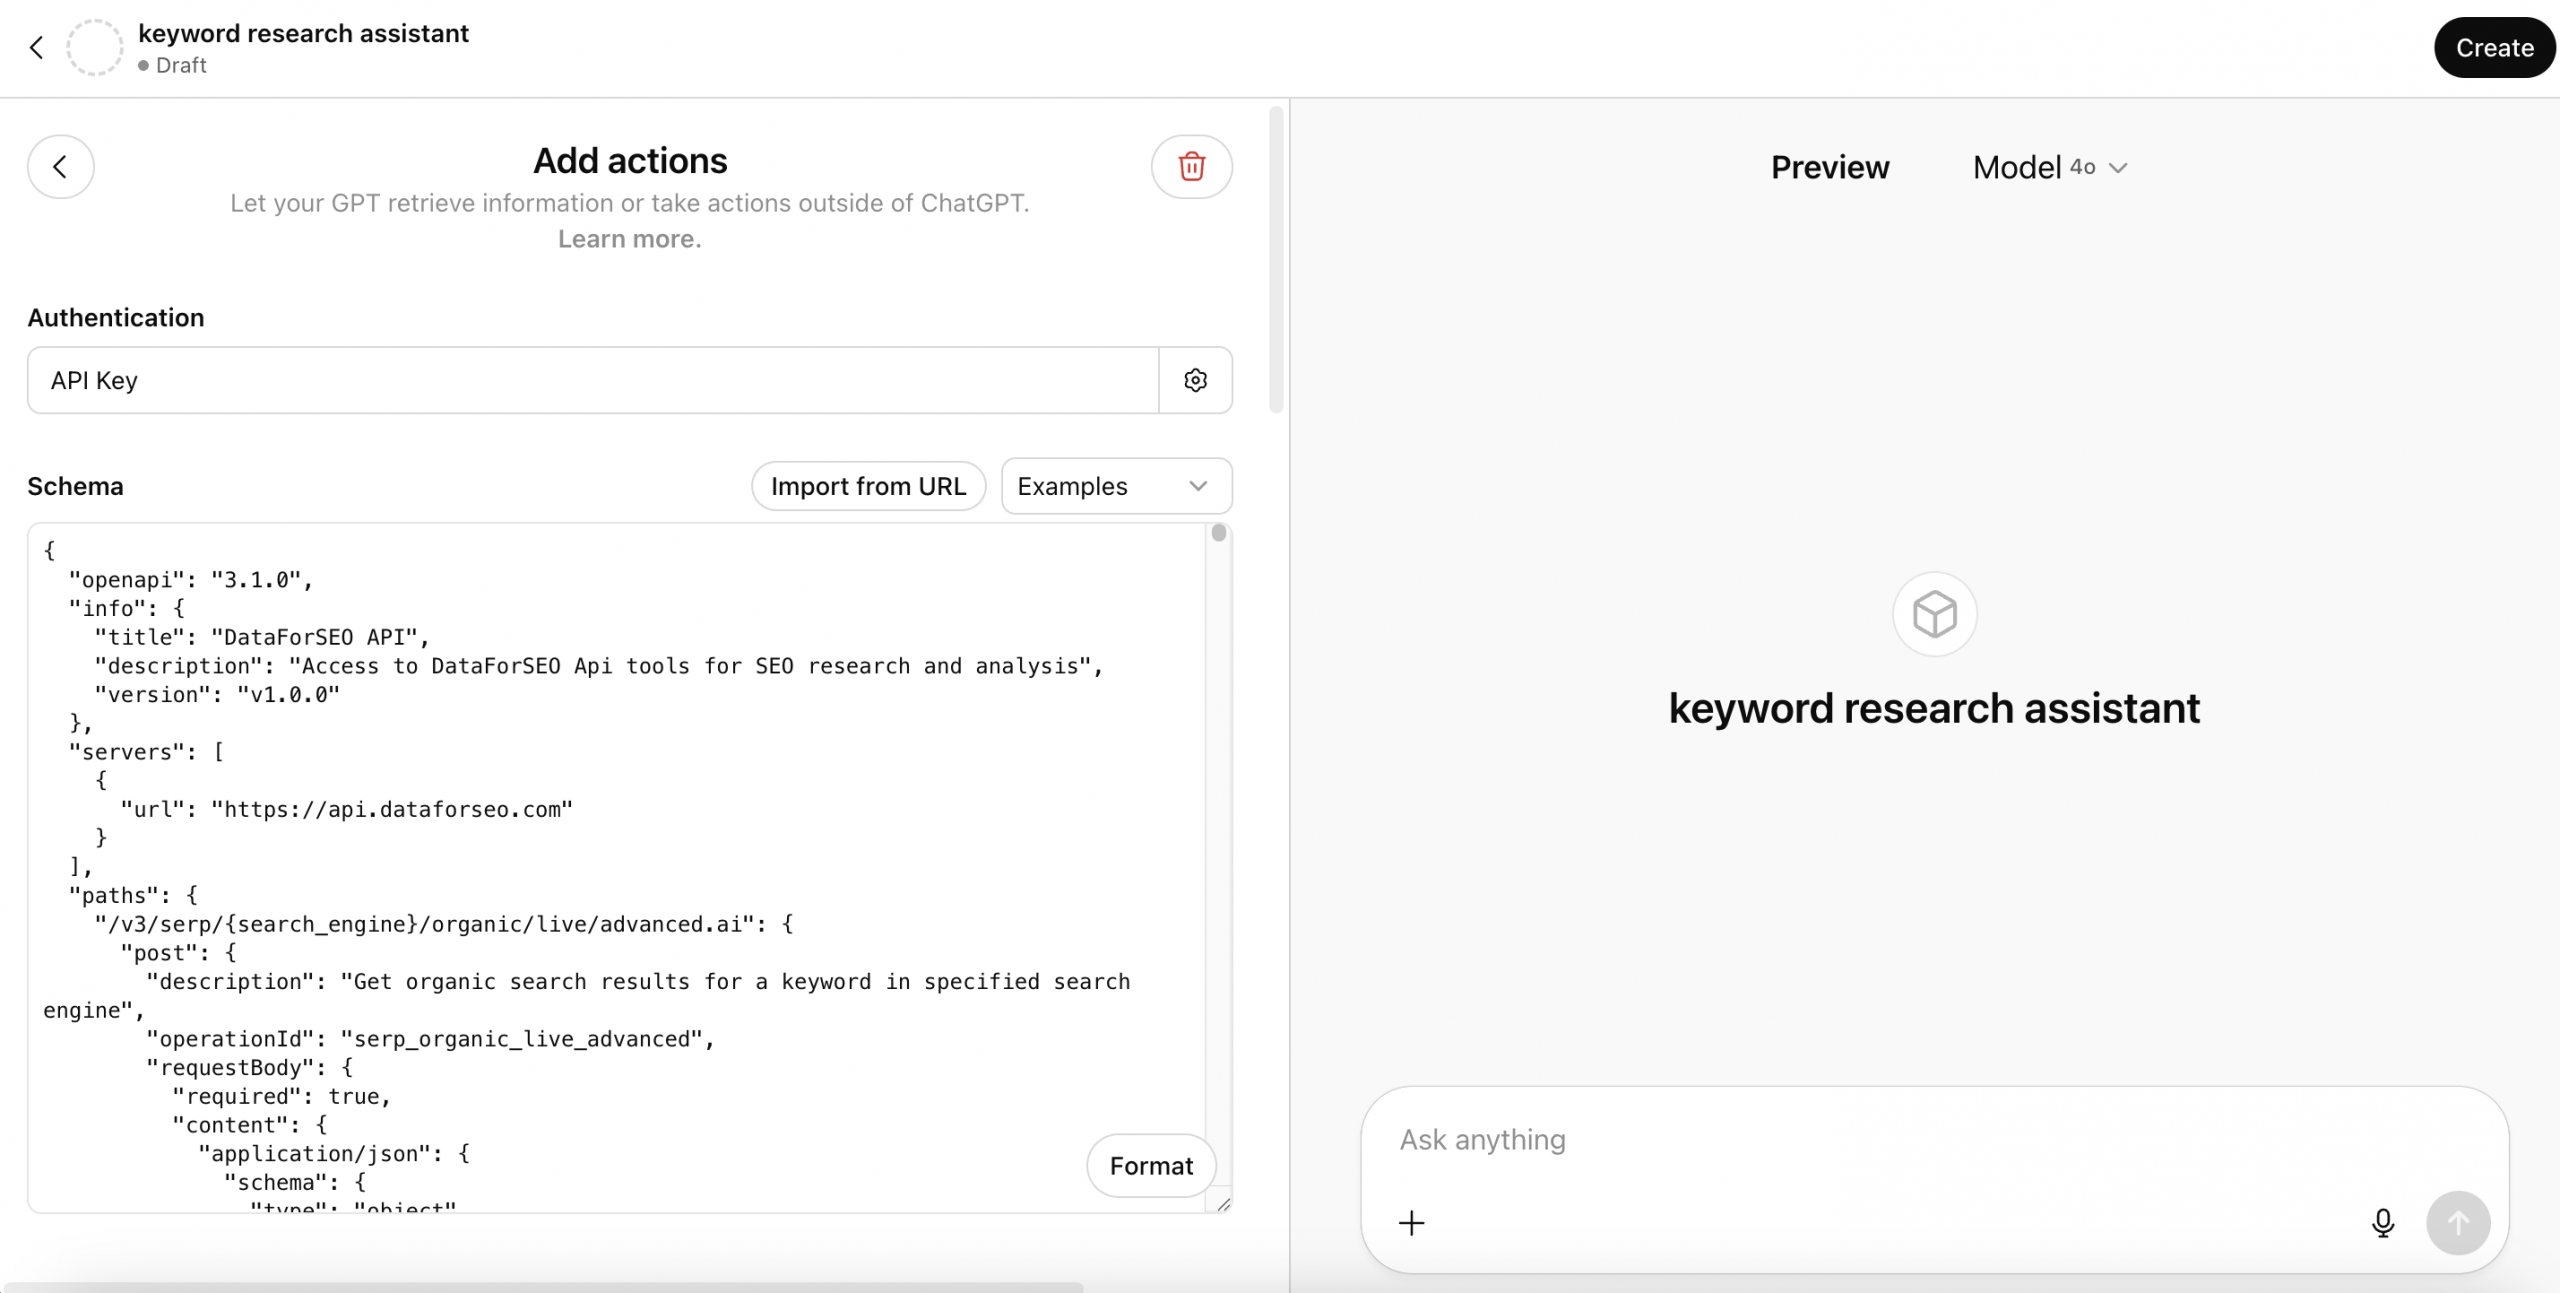The height and width of the screenshot is (1293, 2560).
Task: Click the api.dataforseo.com url line
Action: (x=346, y=809)
